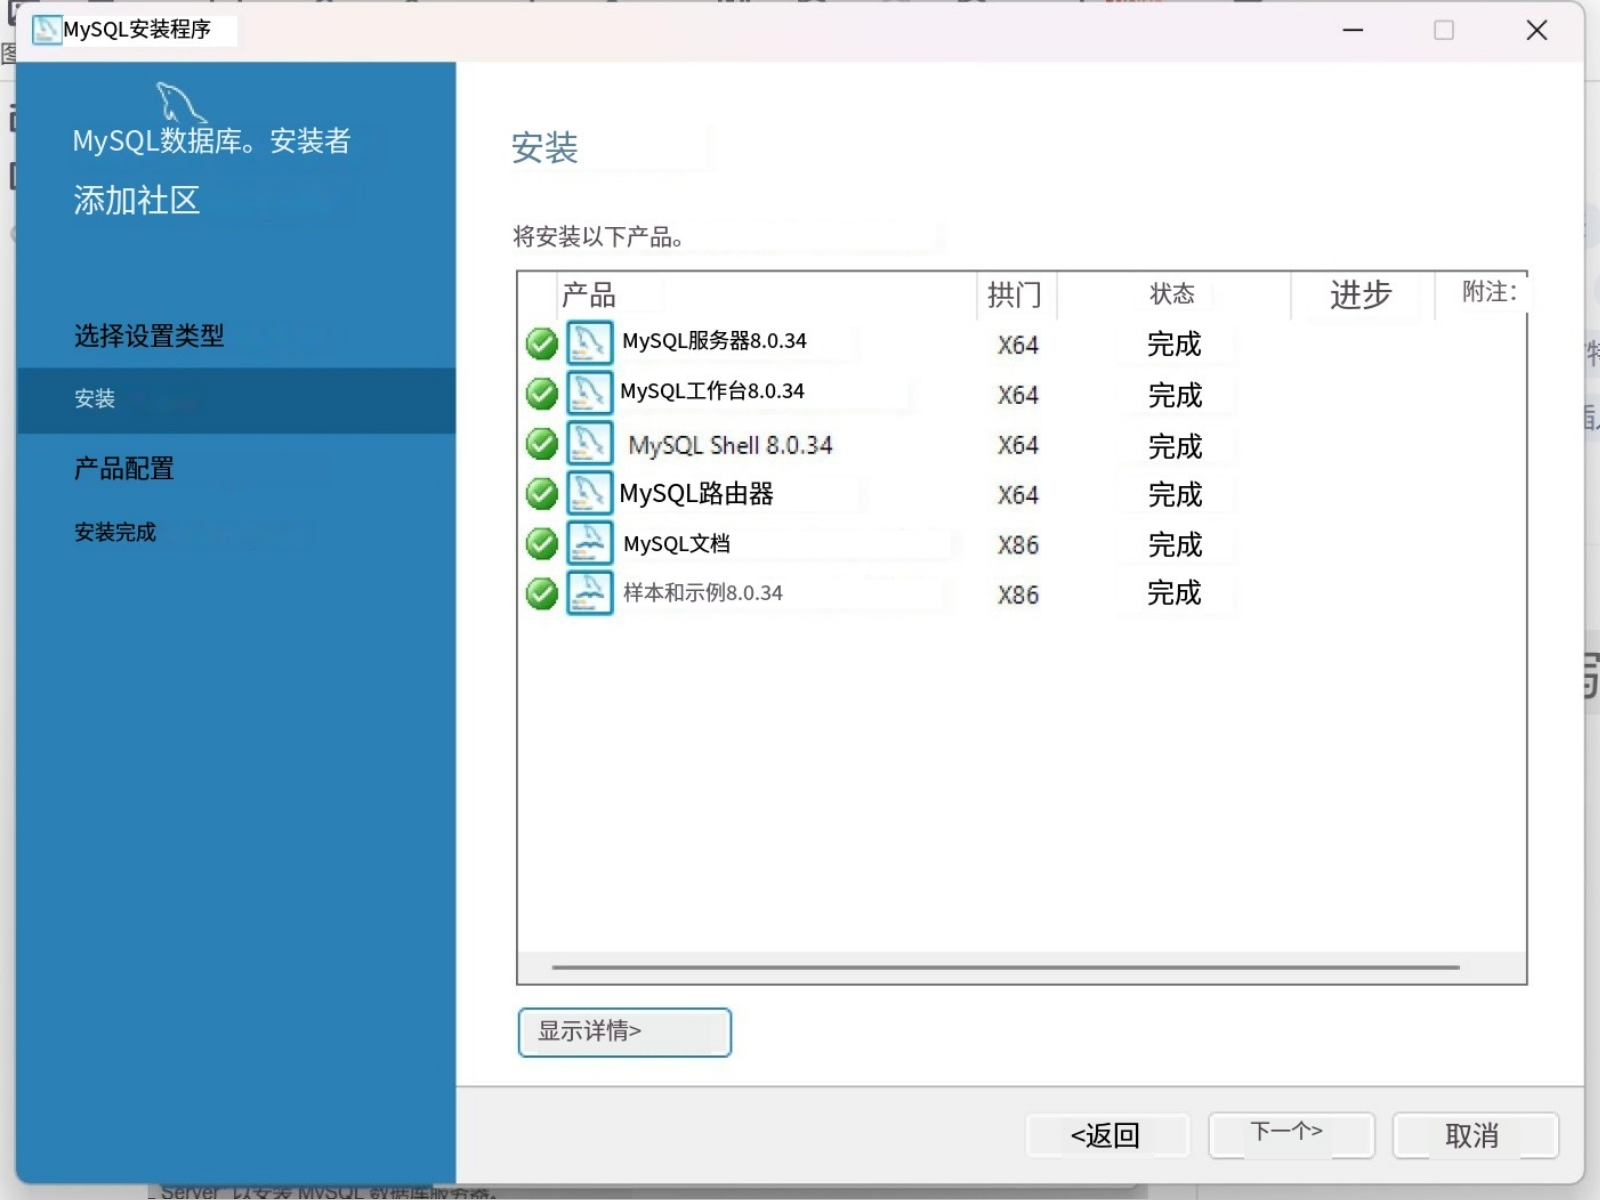
Task: Select the MySQL工作台8.0.34 row text
Action: [x=712, y=391]
